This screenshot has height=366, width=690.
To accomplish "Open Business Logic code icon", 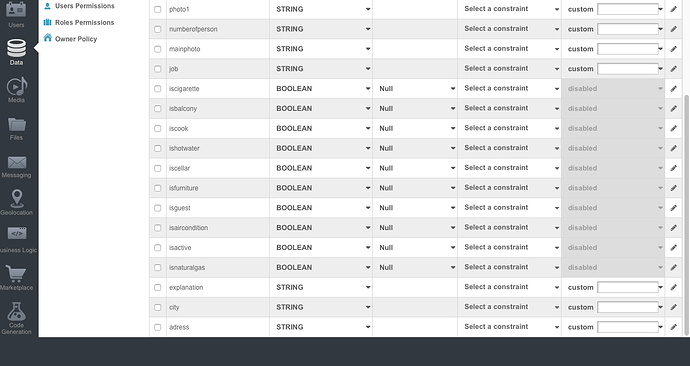I will click(17, 234).
